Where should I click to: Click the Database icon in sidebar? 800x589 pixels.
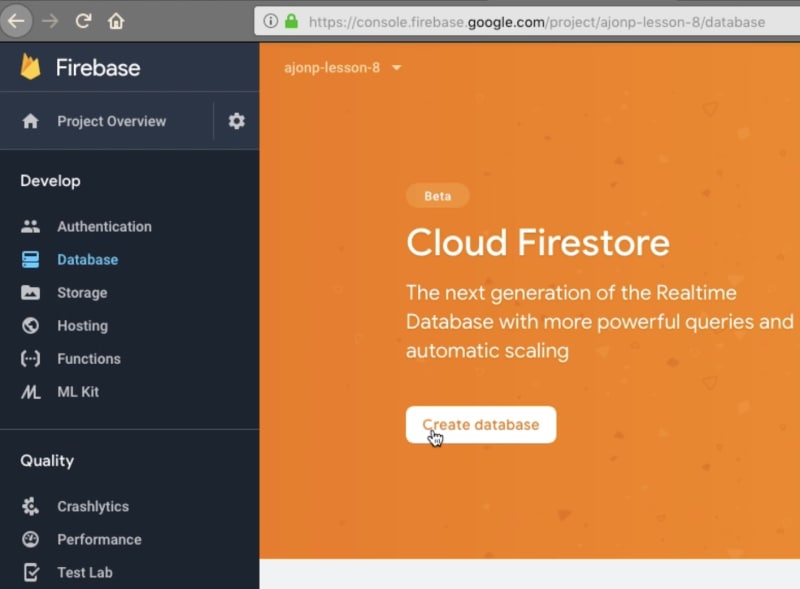tap(30, 259)
